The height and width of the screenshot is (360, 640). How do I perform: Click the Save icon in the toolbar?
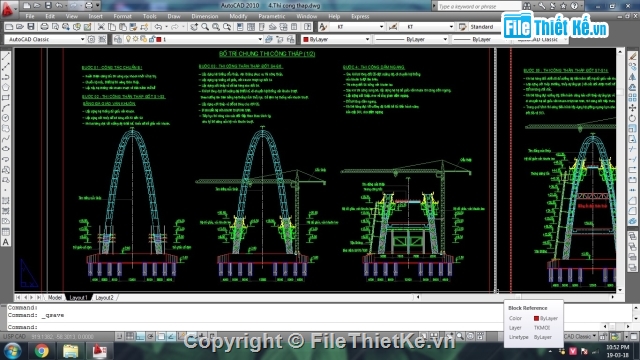click(31, 27)
